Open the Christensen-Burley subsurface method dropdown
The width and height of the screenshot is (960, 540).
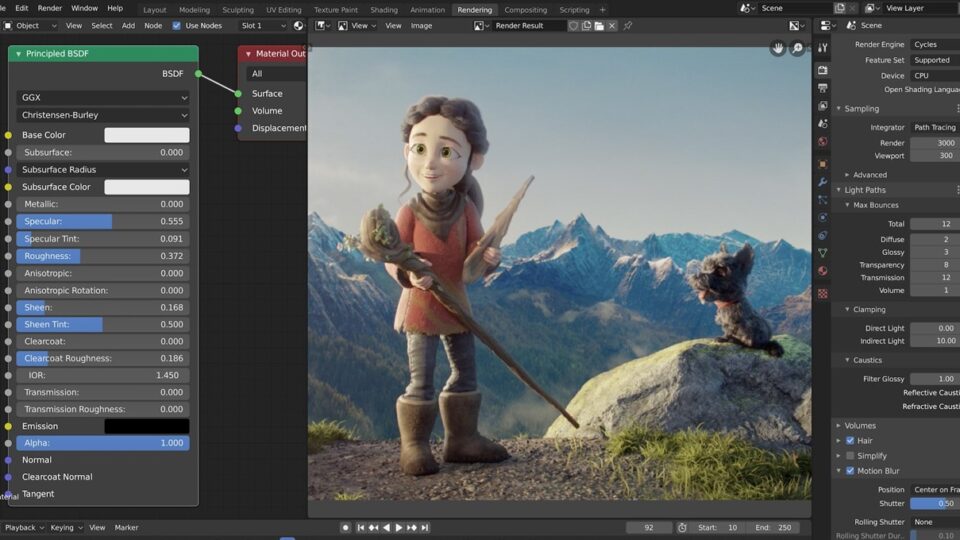pyautogui.click(x=103, y=115)
